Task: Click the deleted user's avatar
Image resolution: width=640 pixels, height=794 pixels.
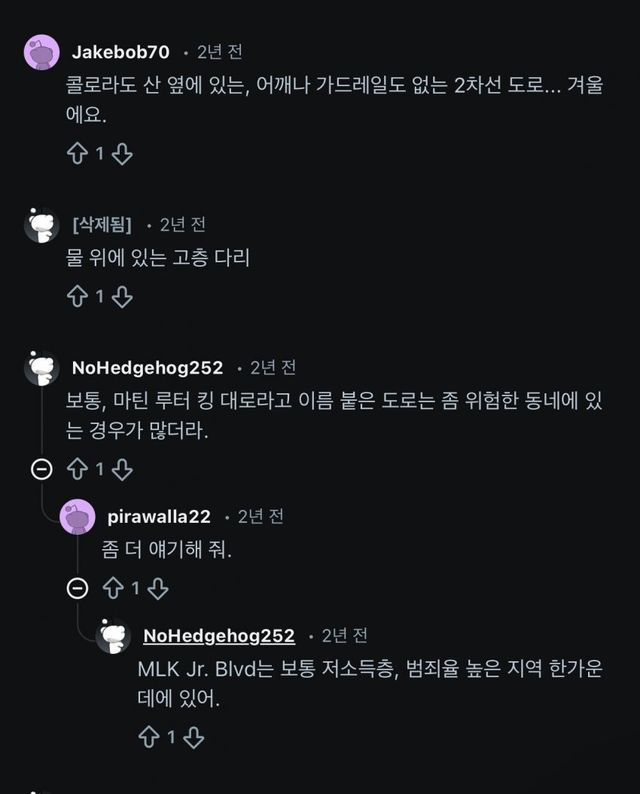Action: pos(41,225)
